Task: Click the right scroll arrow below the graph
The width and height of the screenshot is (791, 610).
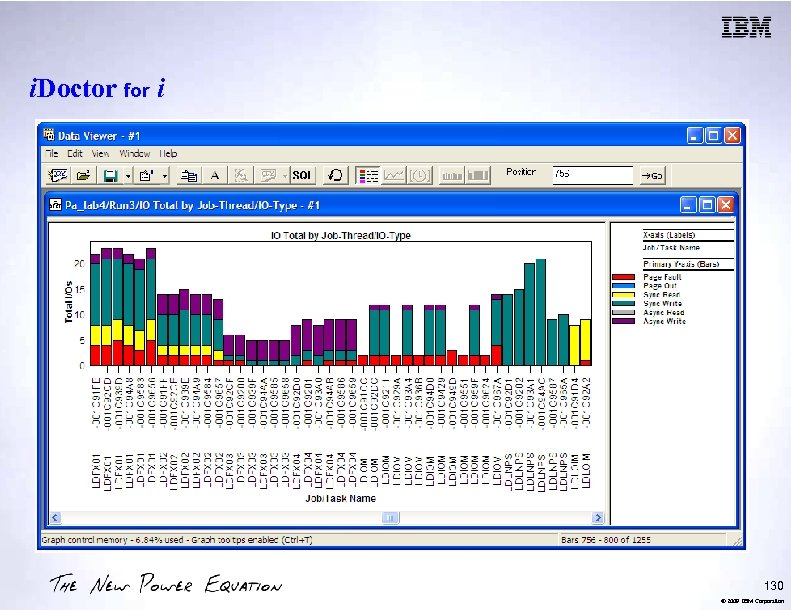Action: click(598, 518)
